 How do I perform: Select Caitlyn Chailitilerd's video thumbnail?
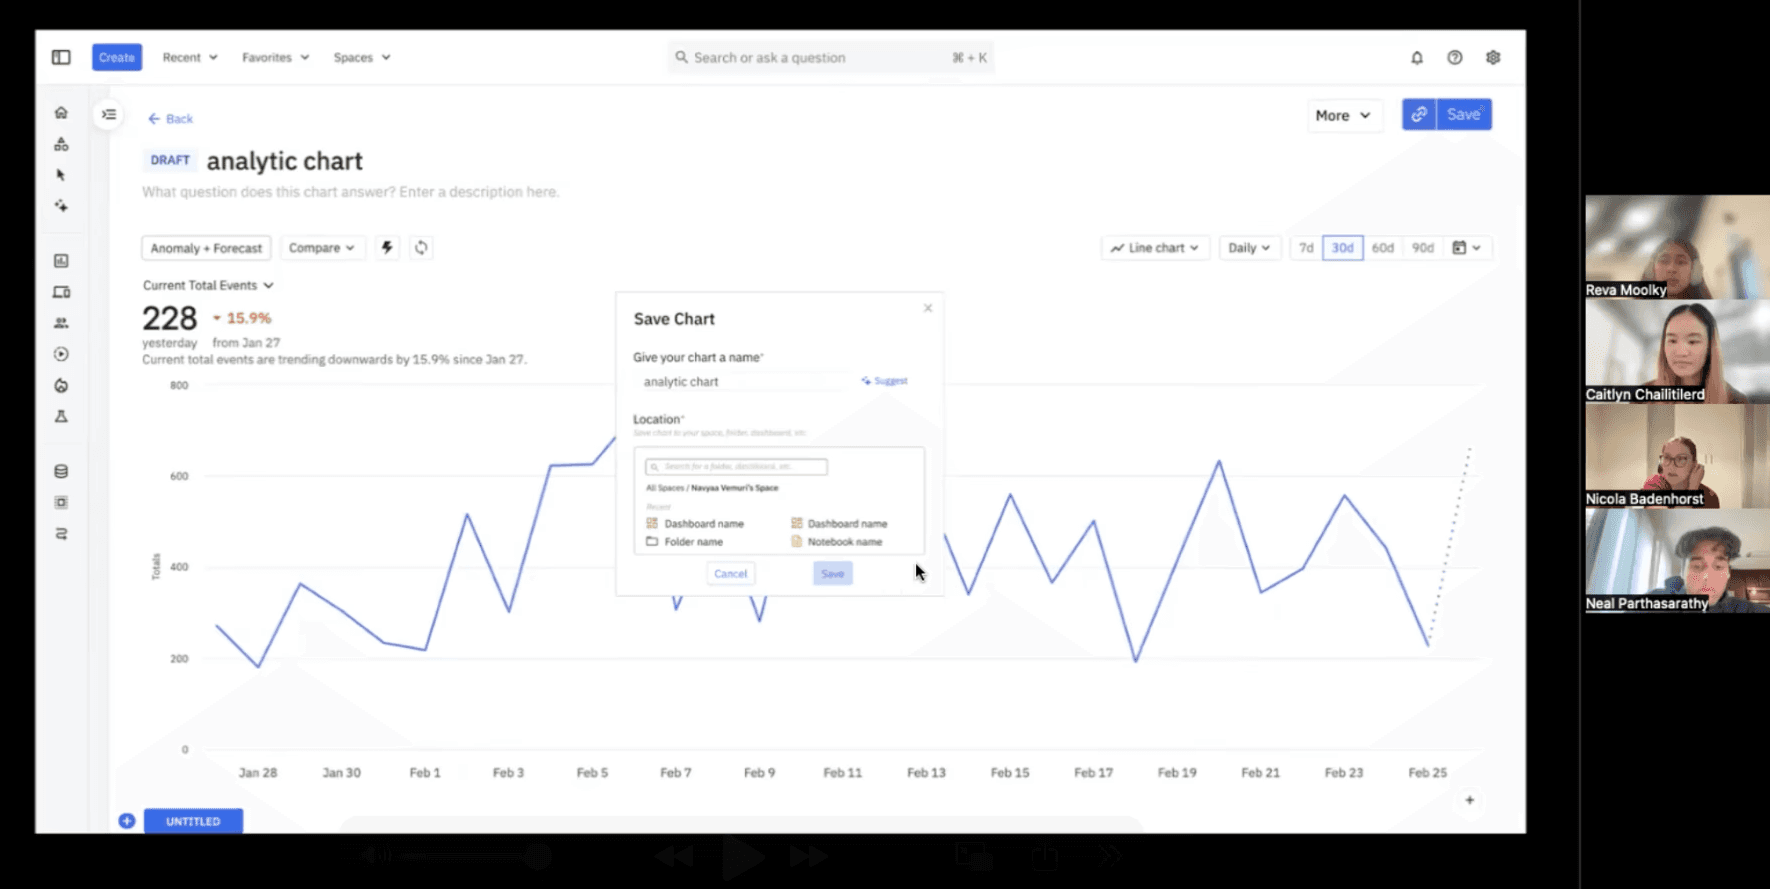tap(1677, 351)
